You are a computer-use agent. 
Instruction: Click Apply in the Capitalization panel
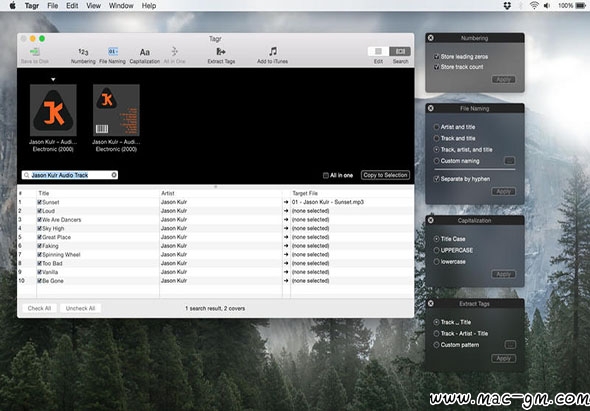coord(503,274)
